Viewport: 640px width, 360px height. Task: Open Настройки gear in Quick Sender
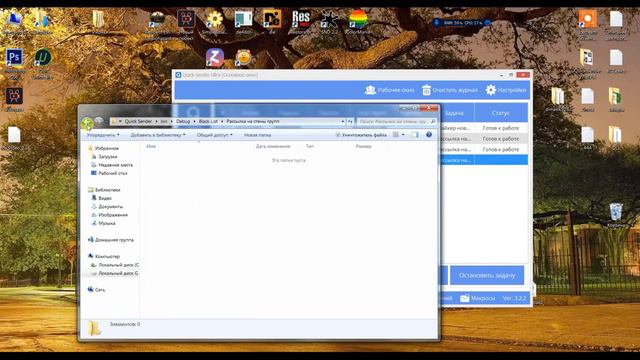tap(506, 90)
